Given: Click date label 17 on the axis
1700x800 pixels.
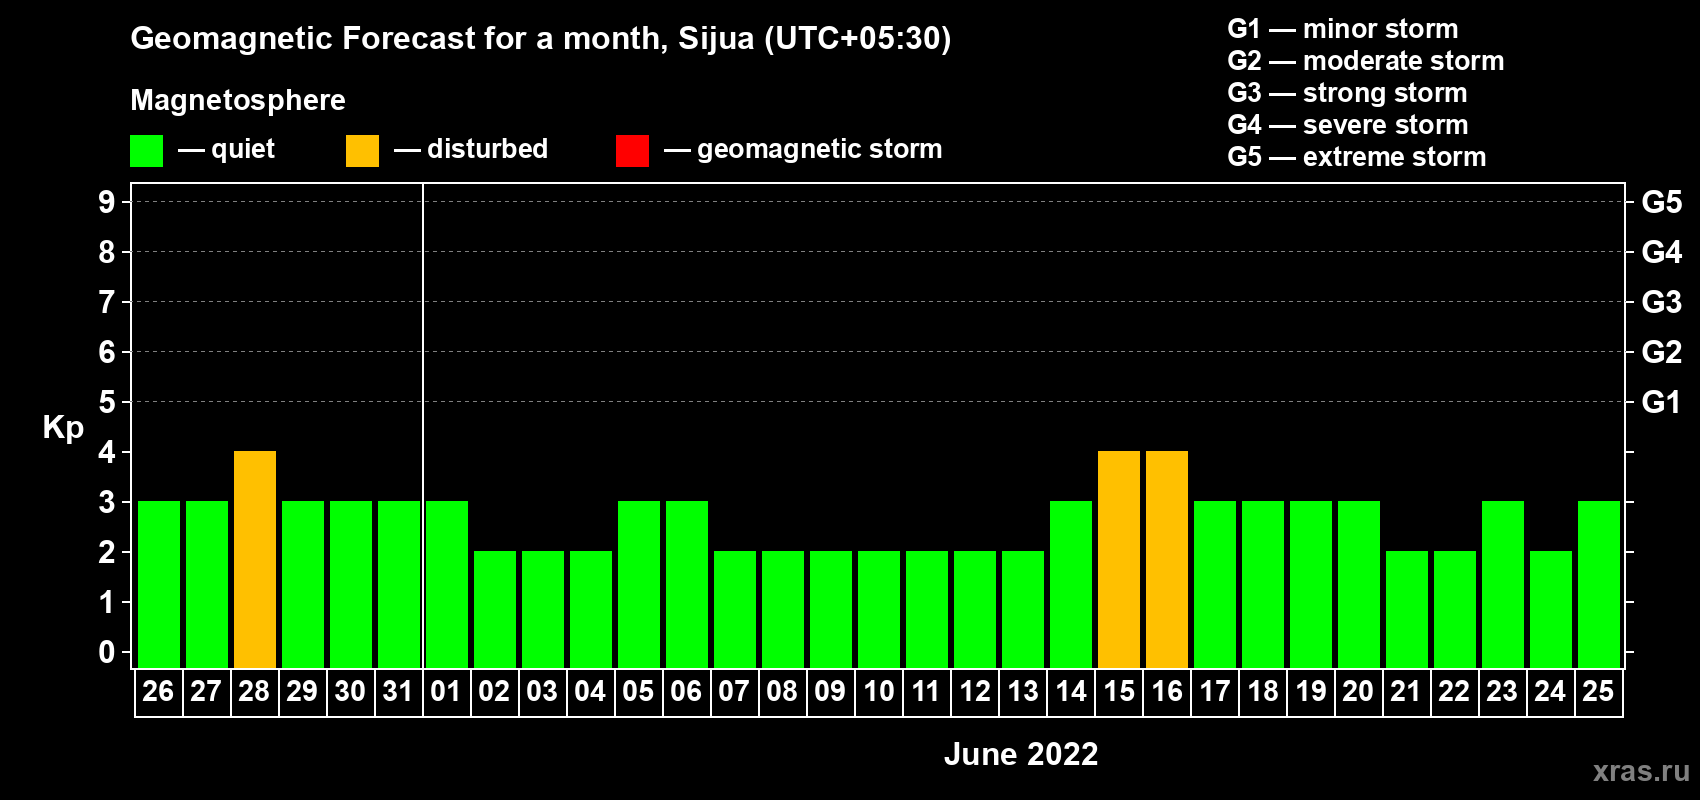Looking at the screenshot, I should click(1214, 691).
